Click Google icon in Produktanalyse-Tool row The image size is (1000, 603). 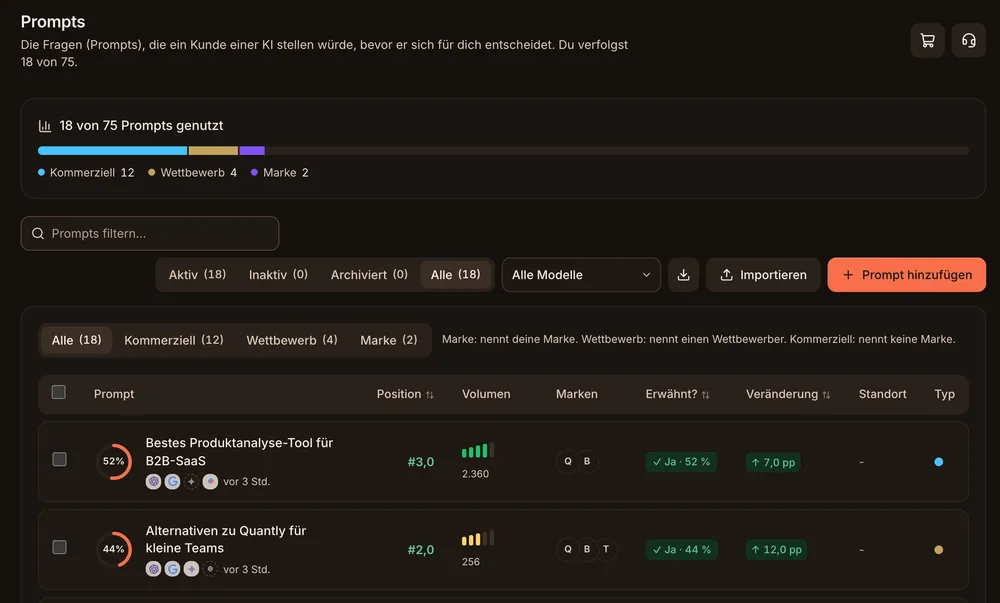tap(172, 481)
